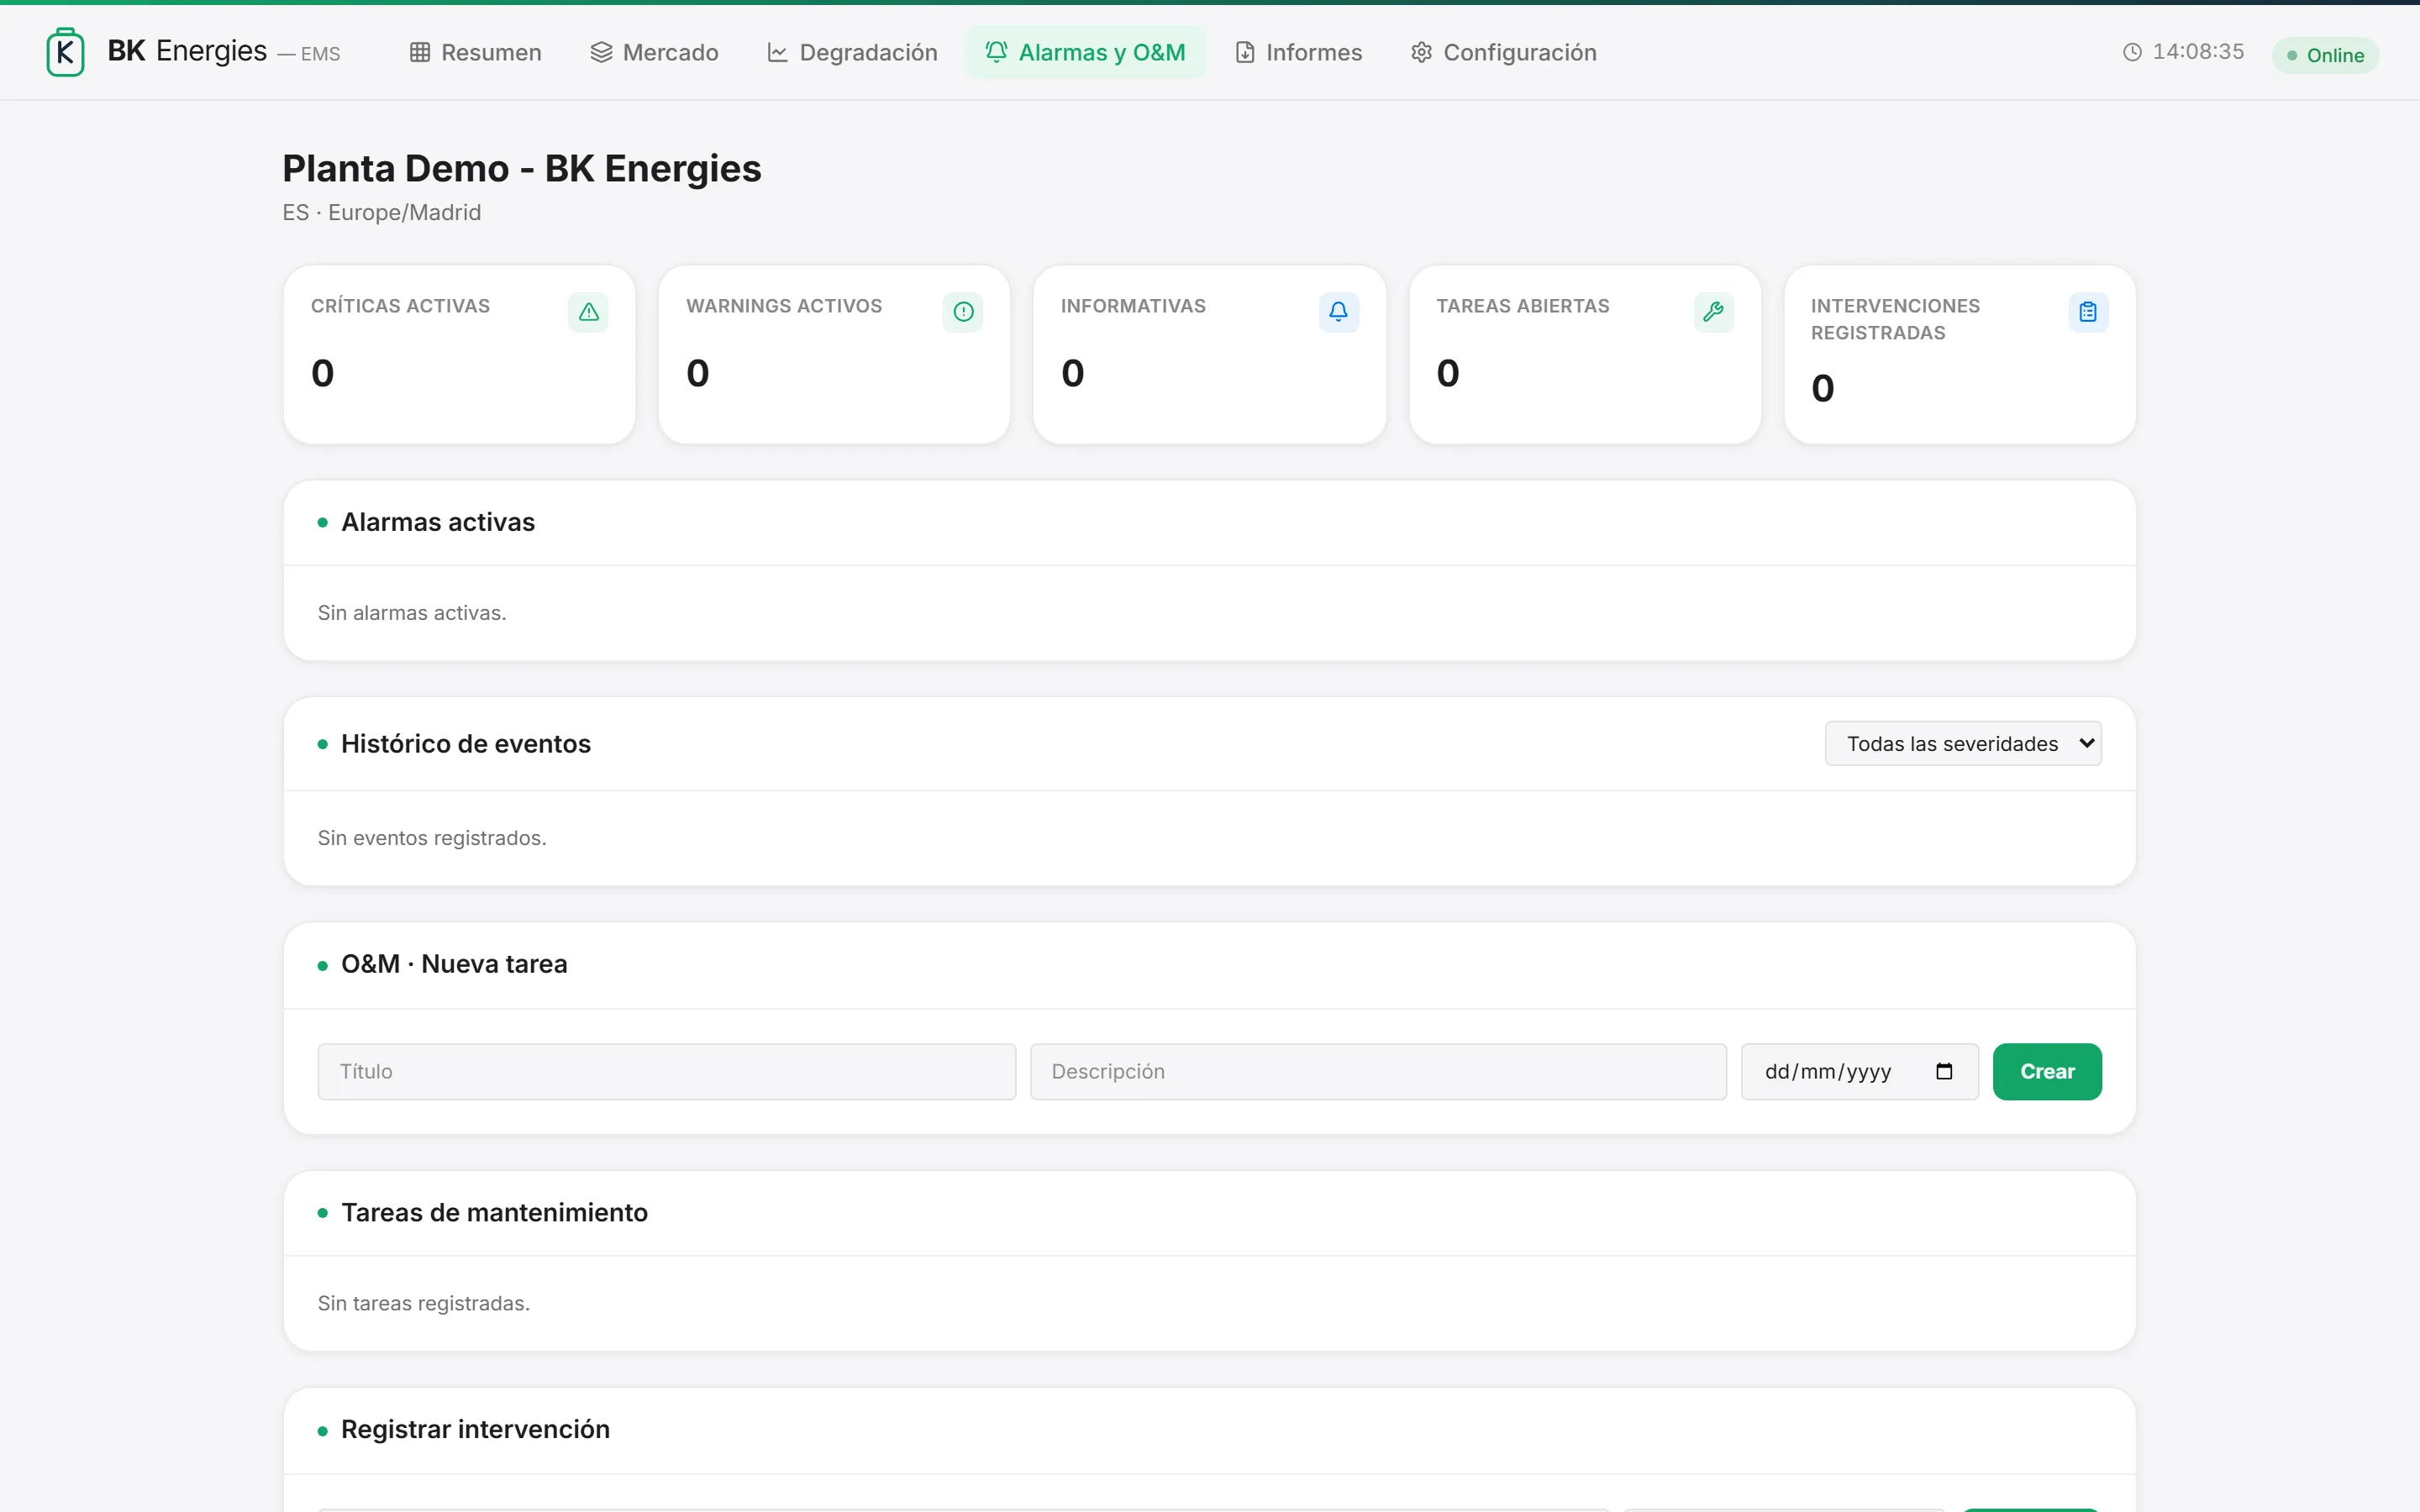The height and width of the screenshot is (1512, 2420).
Task: Click the dd/mm/yyyy date field
Action: [1859, 1071]
